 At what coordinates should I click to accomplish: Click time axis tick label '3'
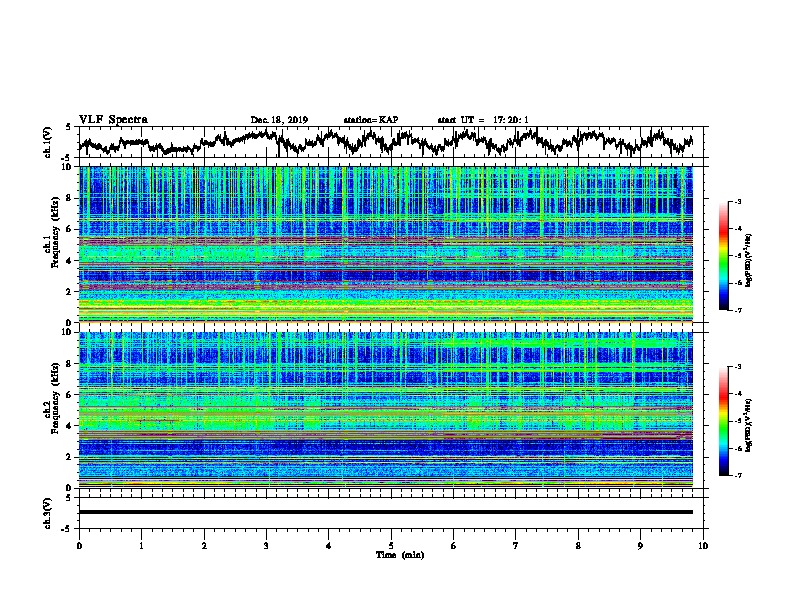(x=266, y=546)
